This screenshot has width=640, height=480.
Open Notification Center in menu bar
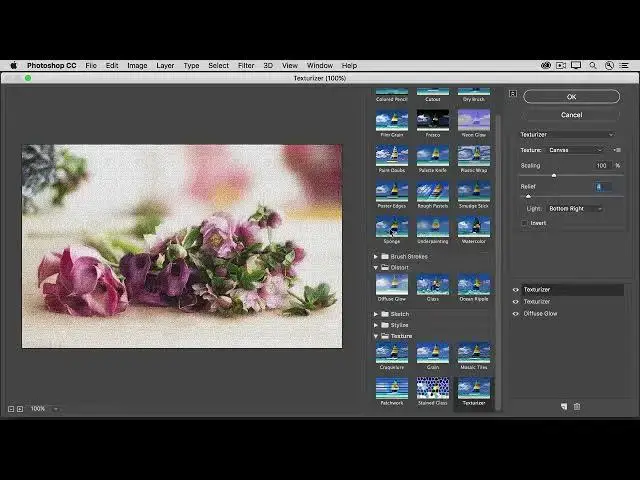(624, 65)
